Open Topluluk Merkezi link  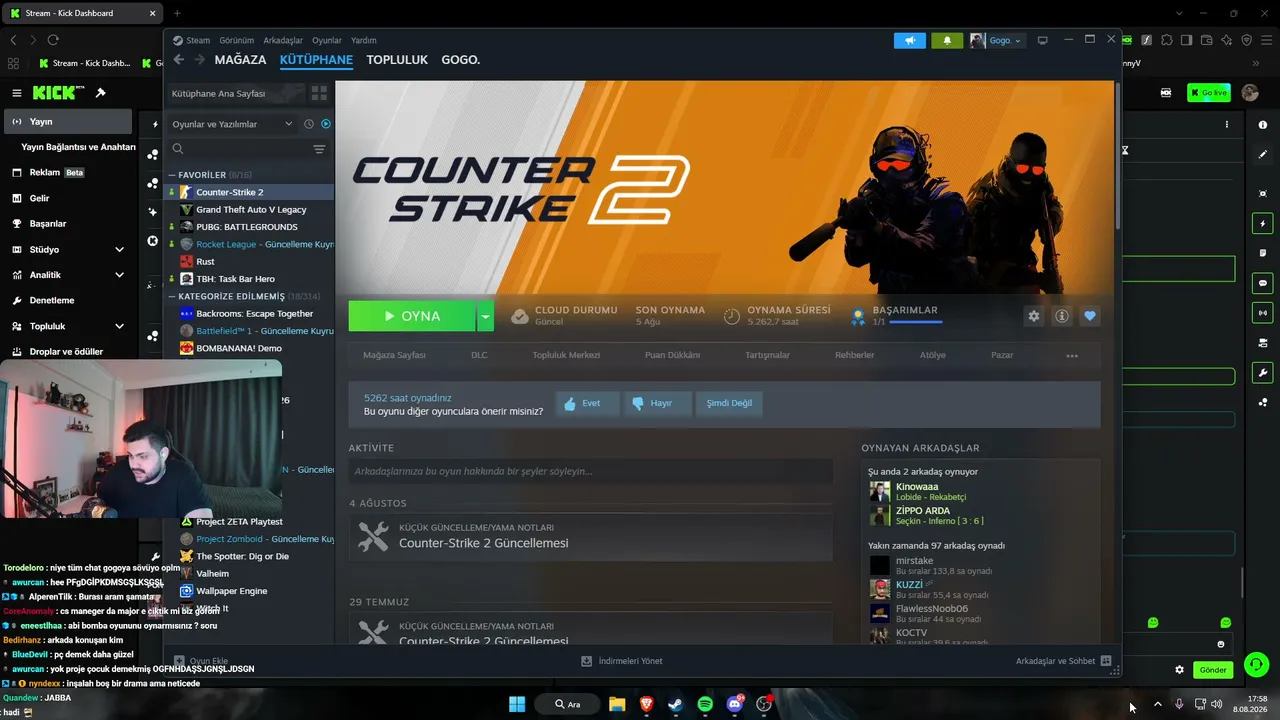point(566,355)
